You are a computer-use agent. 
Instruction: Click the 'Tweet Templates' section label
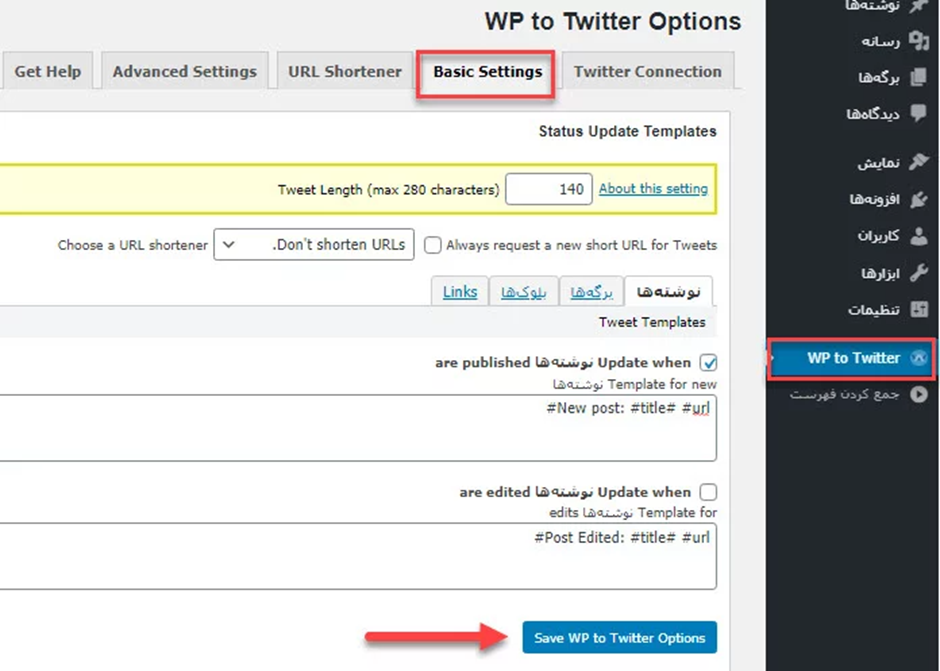click(652, 323)
